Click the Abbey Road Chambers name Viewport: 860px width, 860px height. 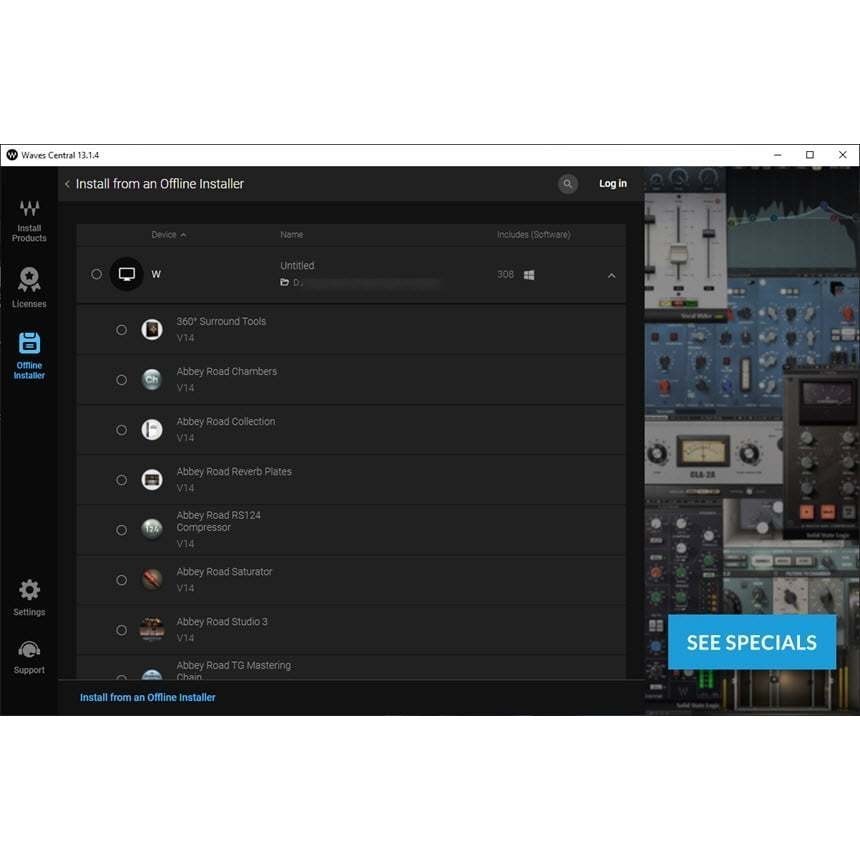pyautogui.click(x=227, y=371)
